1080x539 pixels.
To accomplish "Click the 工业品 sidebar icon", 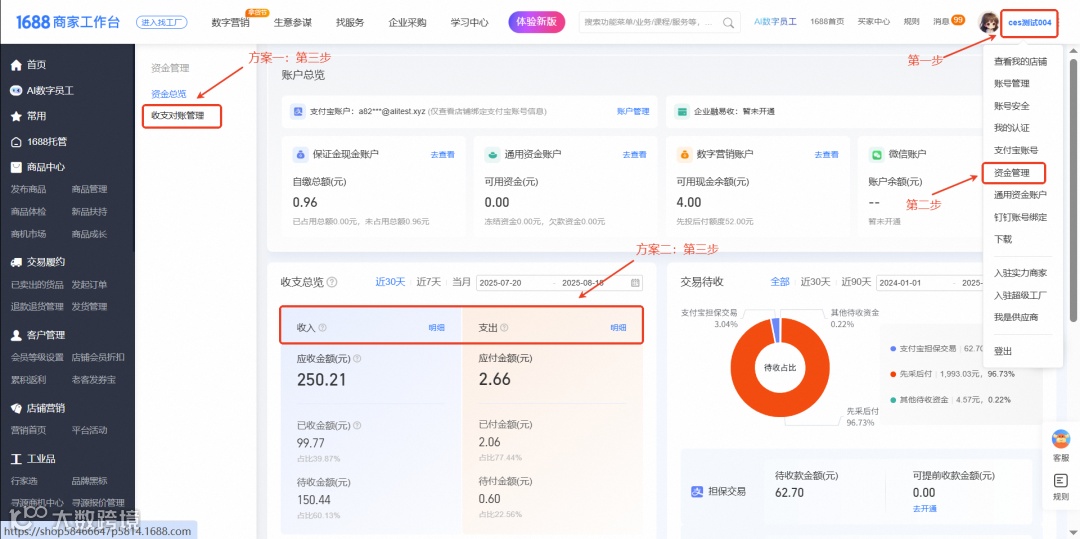I will coord(17,459).
